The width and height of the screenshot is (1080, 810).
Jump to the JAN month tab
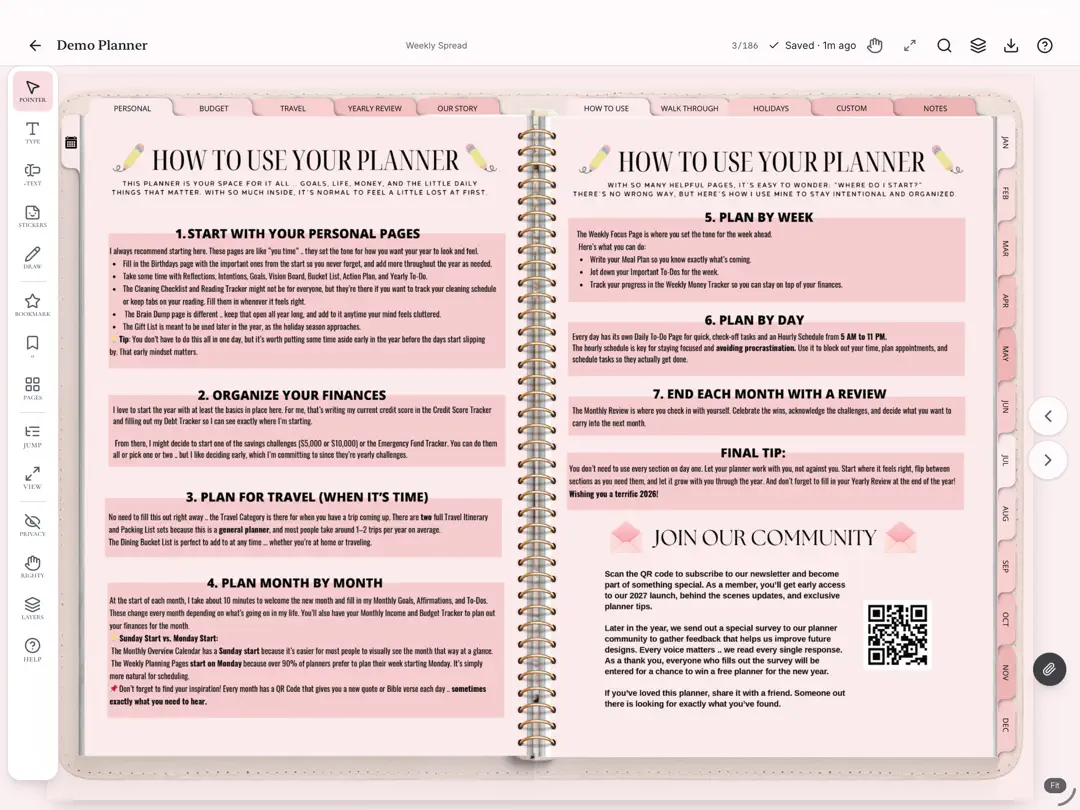tap(1006, 143)
